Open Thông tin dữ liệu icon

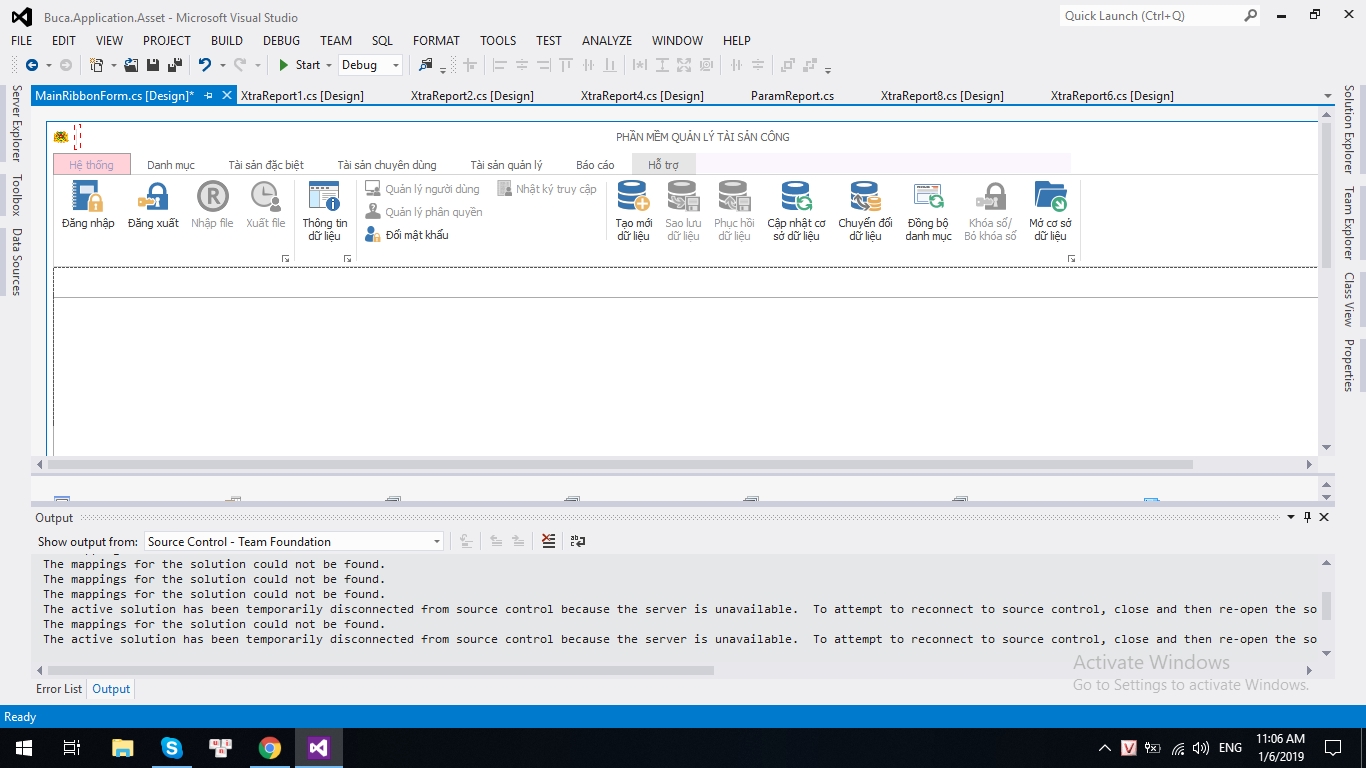pyautogui.click(x=325, y=197)
